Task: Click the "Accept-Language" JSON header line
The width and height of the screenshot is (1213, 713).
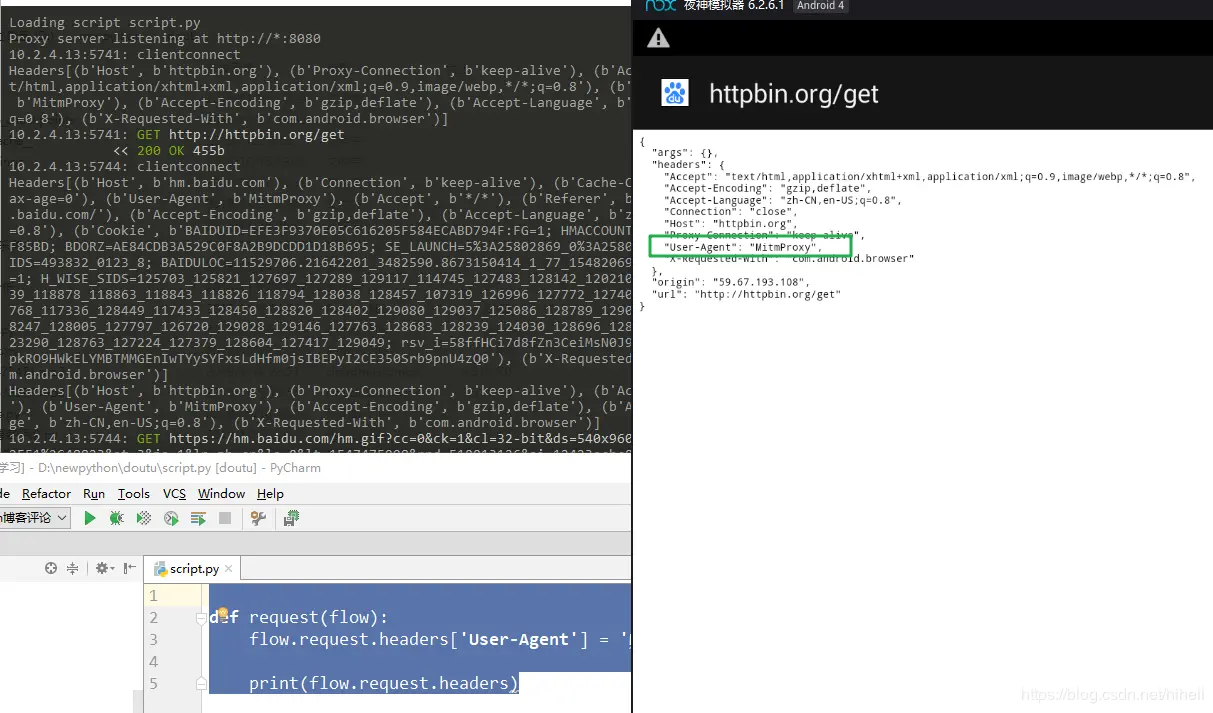Action: [782, 200]
